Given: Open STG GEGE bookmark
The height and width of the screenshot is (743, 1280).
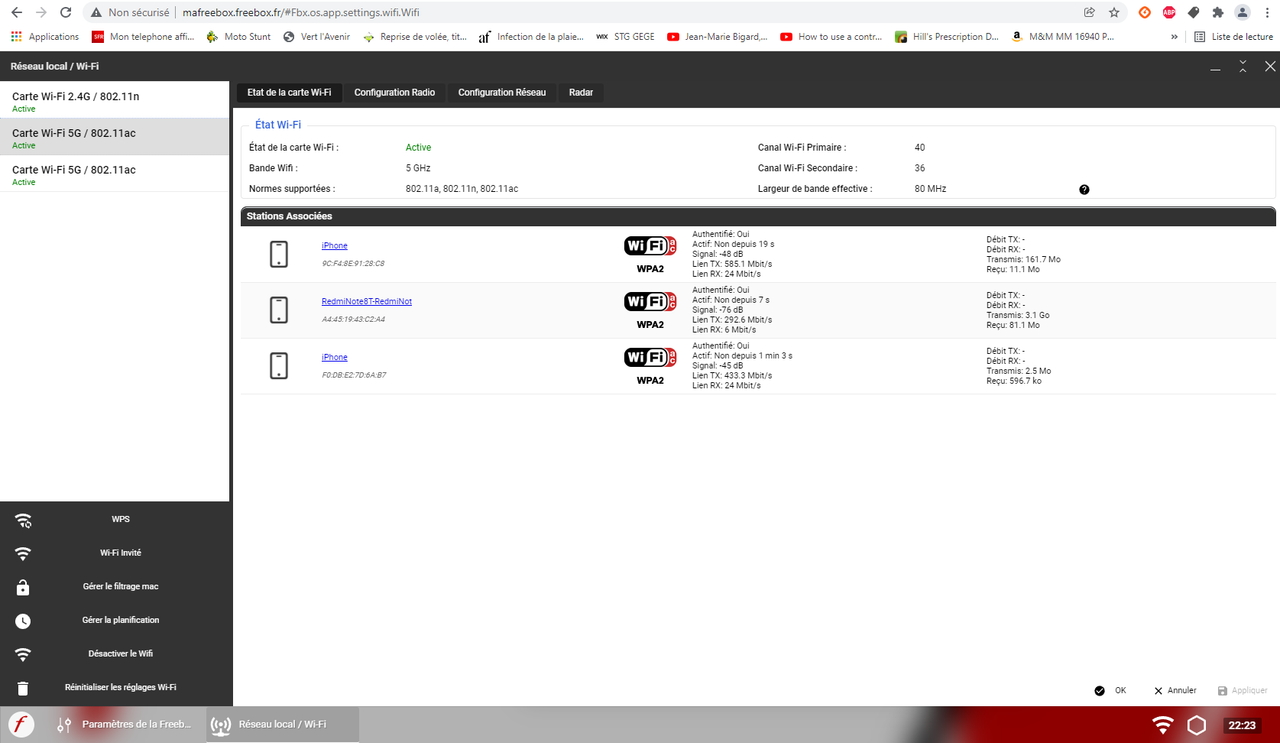Looking at the screenshot, I should pos(625,37).
